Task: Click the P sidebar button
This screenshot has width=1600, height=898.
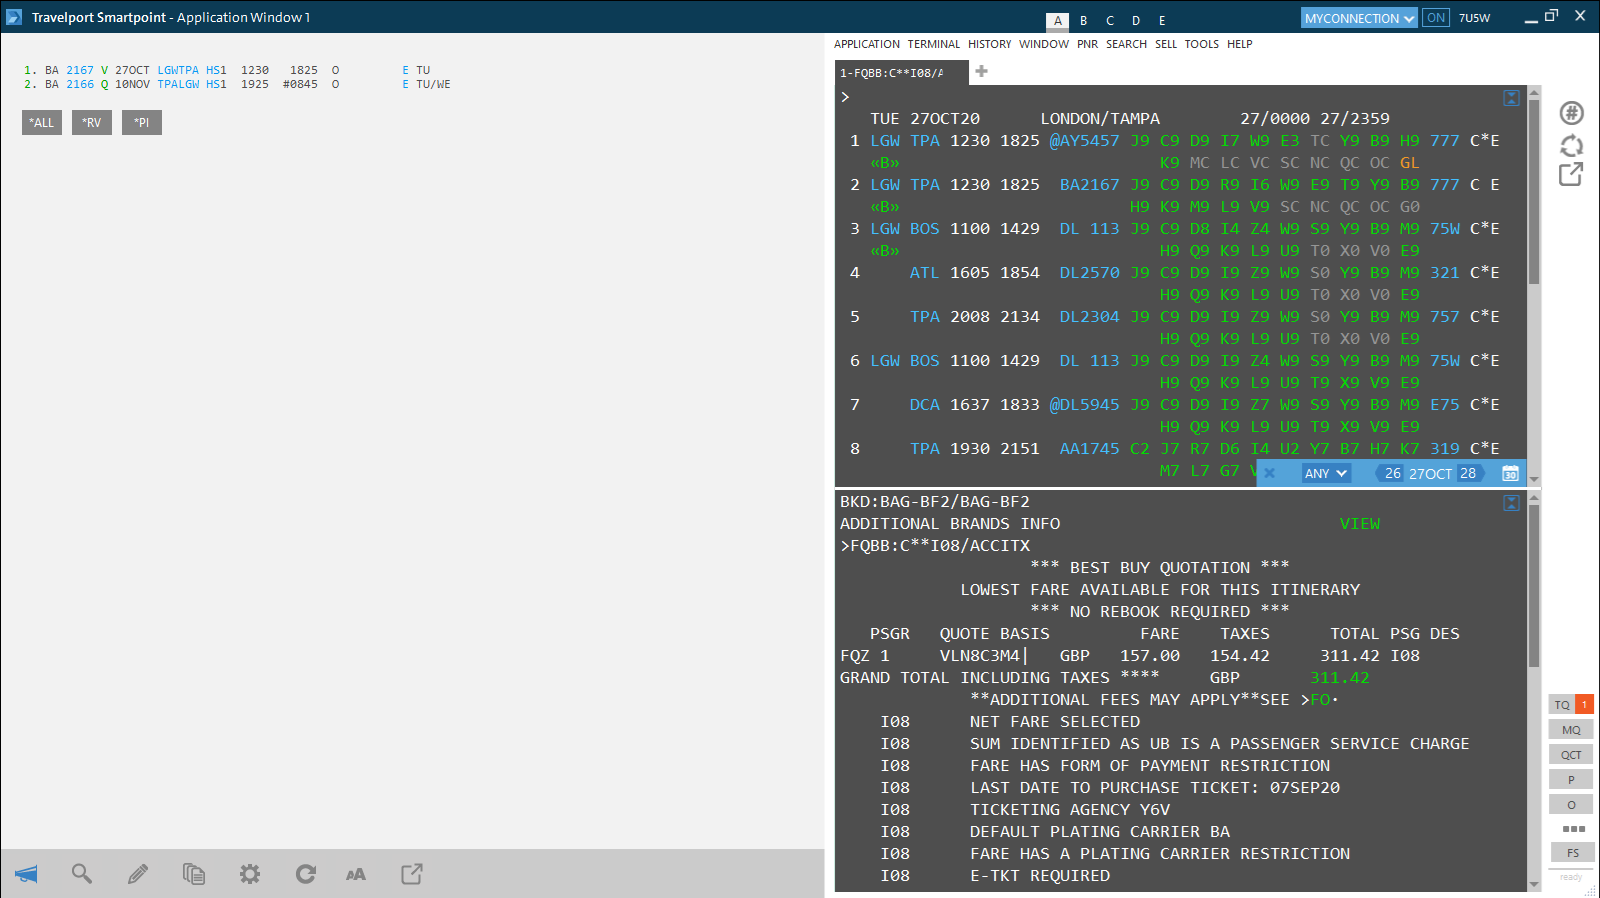Action: click(x=1571, y=779)
